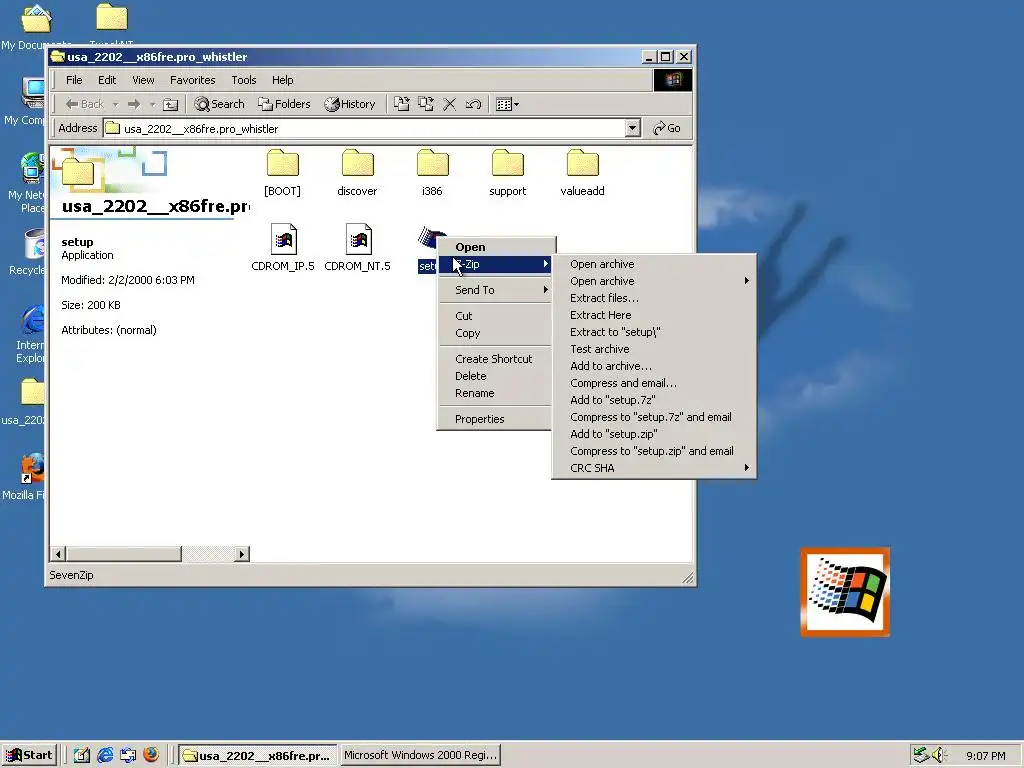
Task: Expand the Forward history dropdown arrow
Action: click(152, 104)
